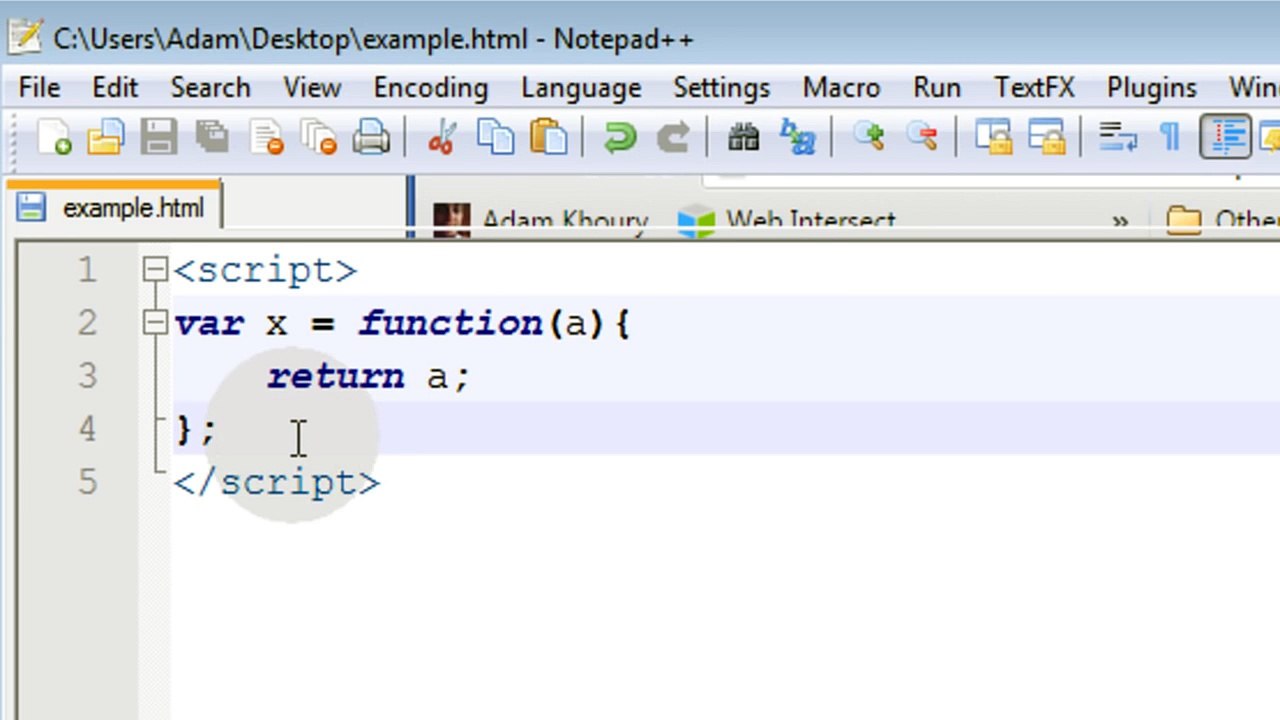Select the example.html tab
Image resolution: width=1280 pixels, height=720 pixels.
coord(113,208)
